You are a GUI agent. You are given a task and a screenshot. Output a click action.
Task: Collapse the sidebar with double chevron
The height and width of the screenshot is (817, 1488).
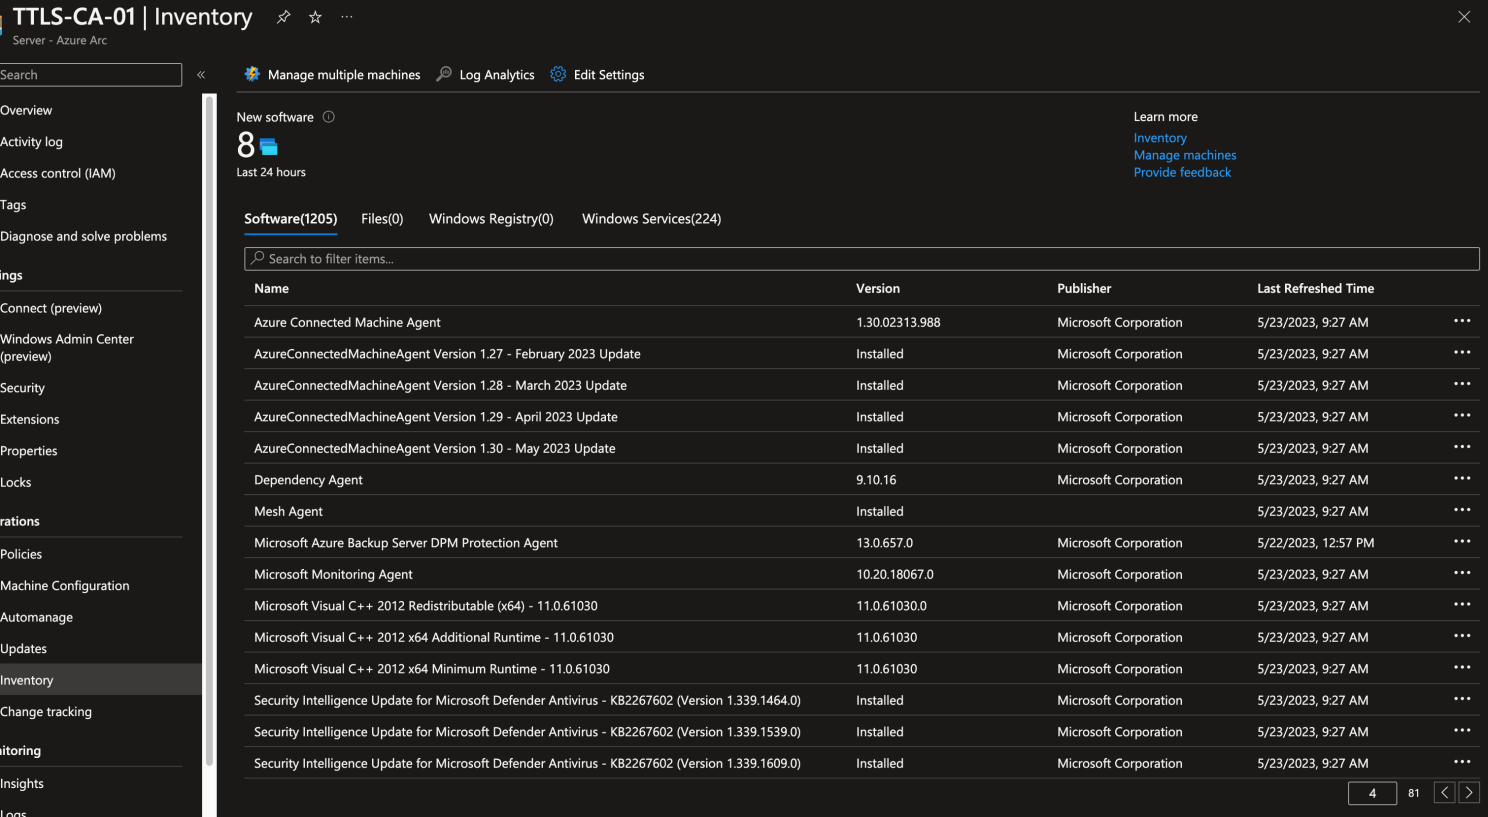(201, 75)
